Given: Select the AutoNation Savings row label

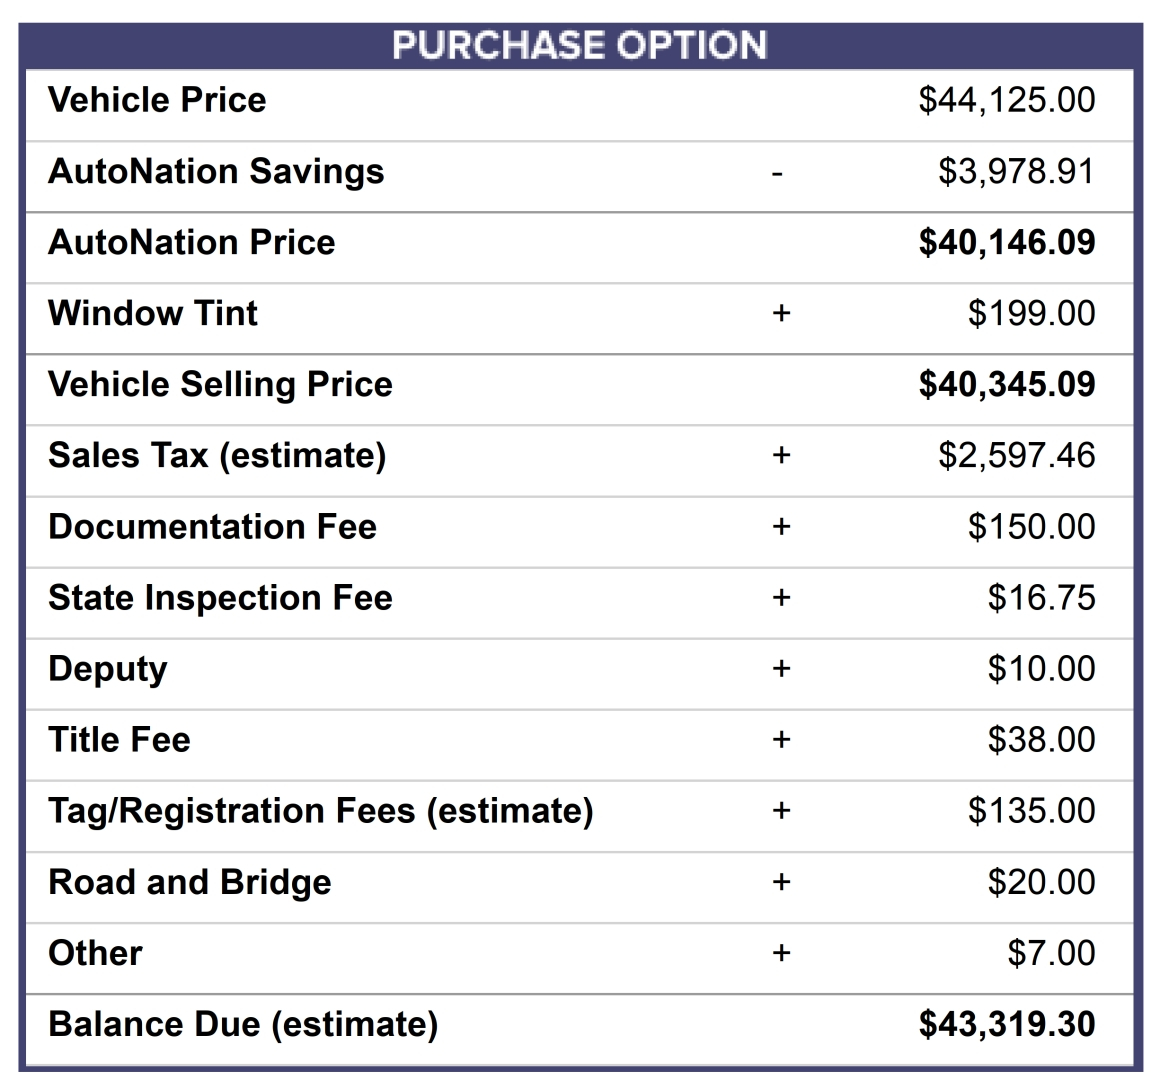Looking at the screenshot, I should pos(216,172).
